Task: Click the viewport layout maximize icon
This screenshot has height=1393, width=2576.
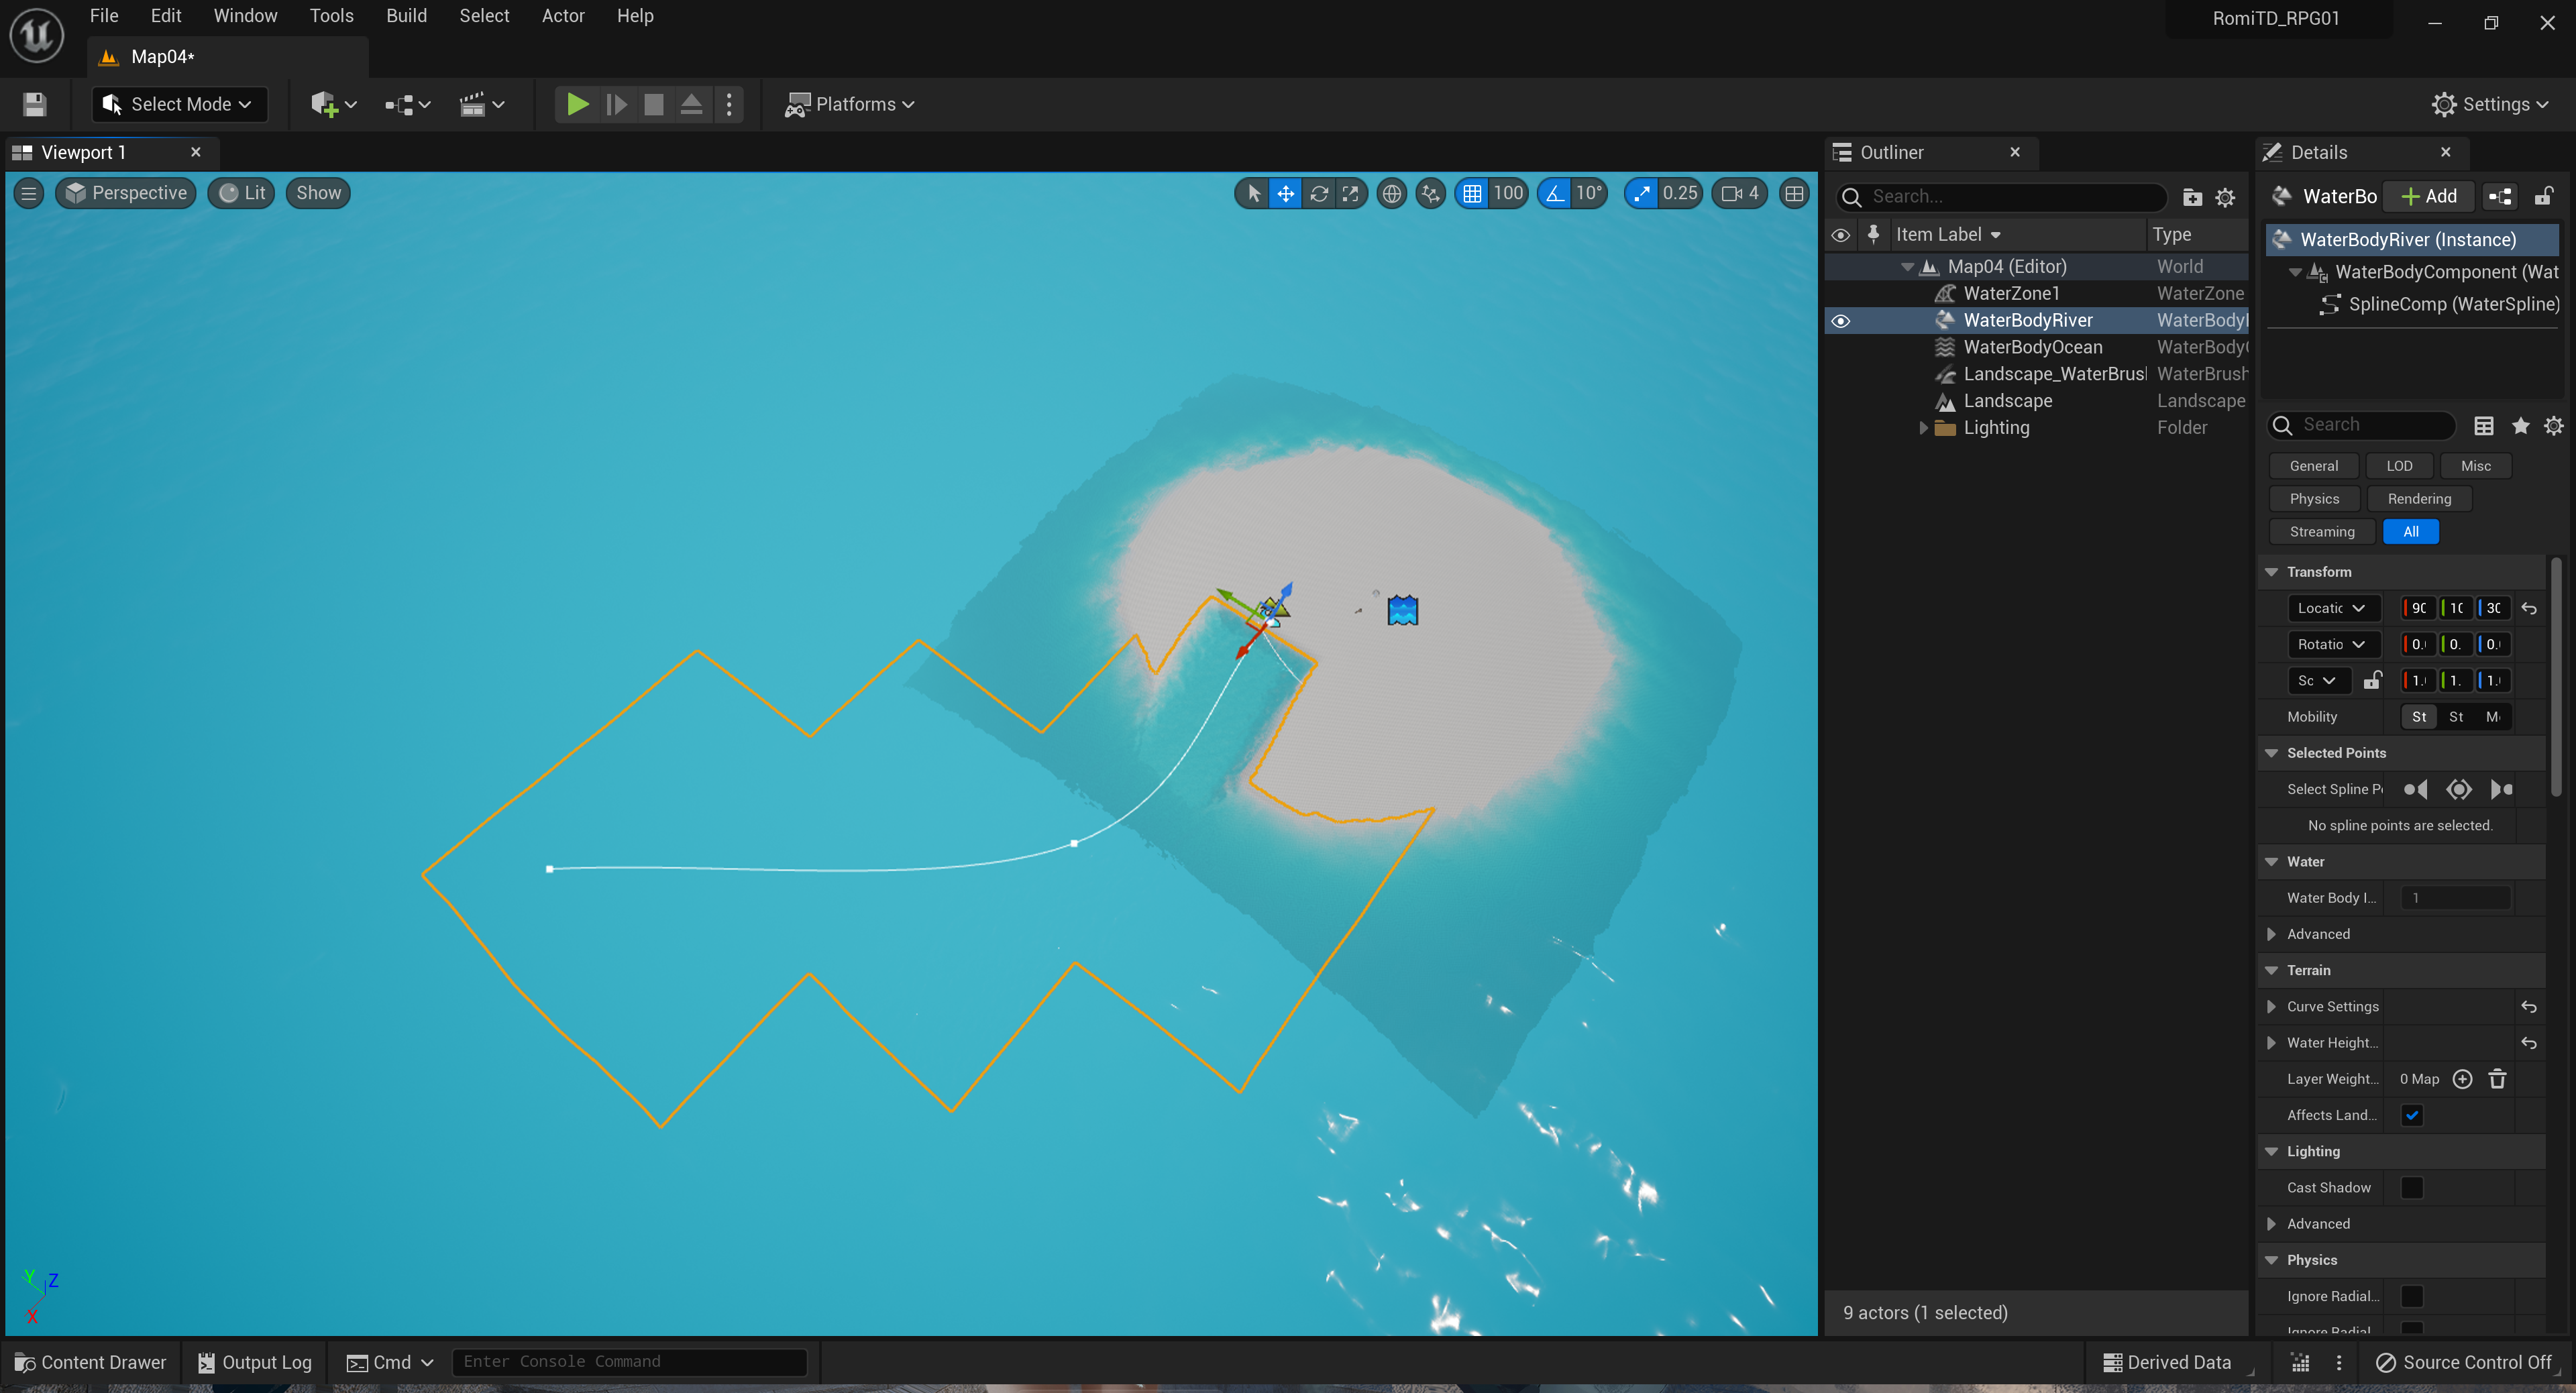Action: click(x=1794, y=193)
